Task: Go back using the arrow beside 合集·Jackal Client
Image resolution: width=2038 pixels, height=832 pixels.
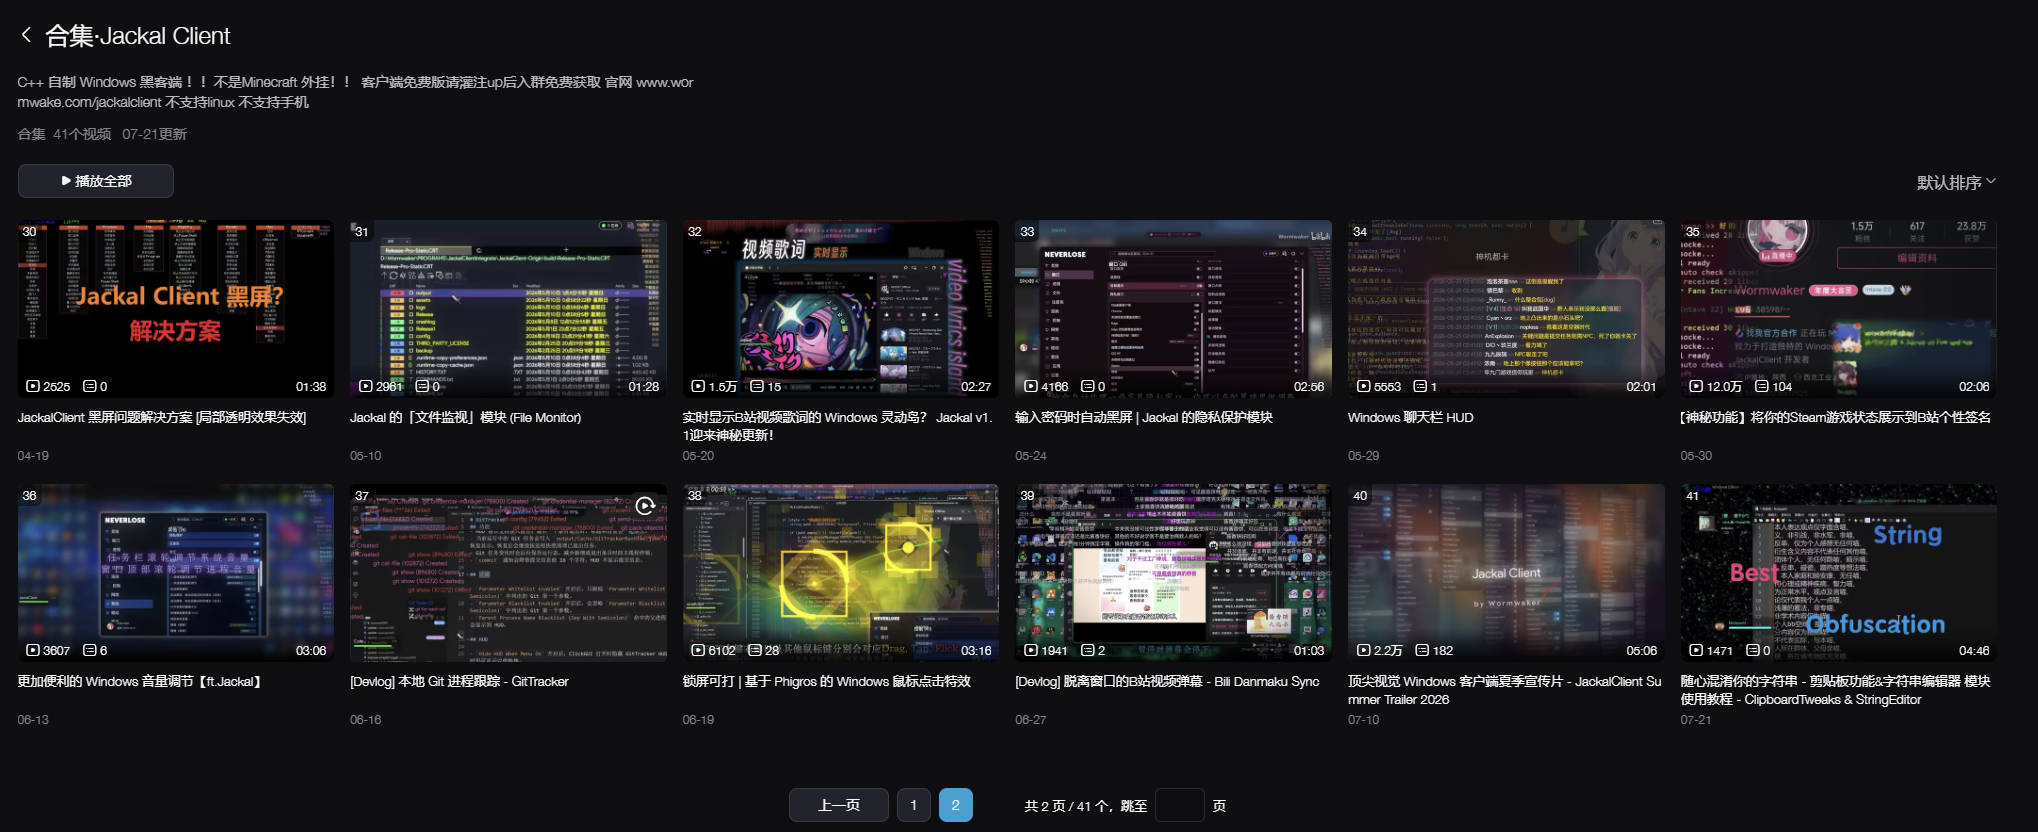Action: [26, 35]
